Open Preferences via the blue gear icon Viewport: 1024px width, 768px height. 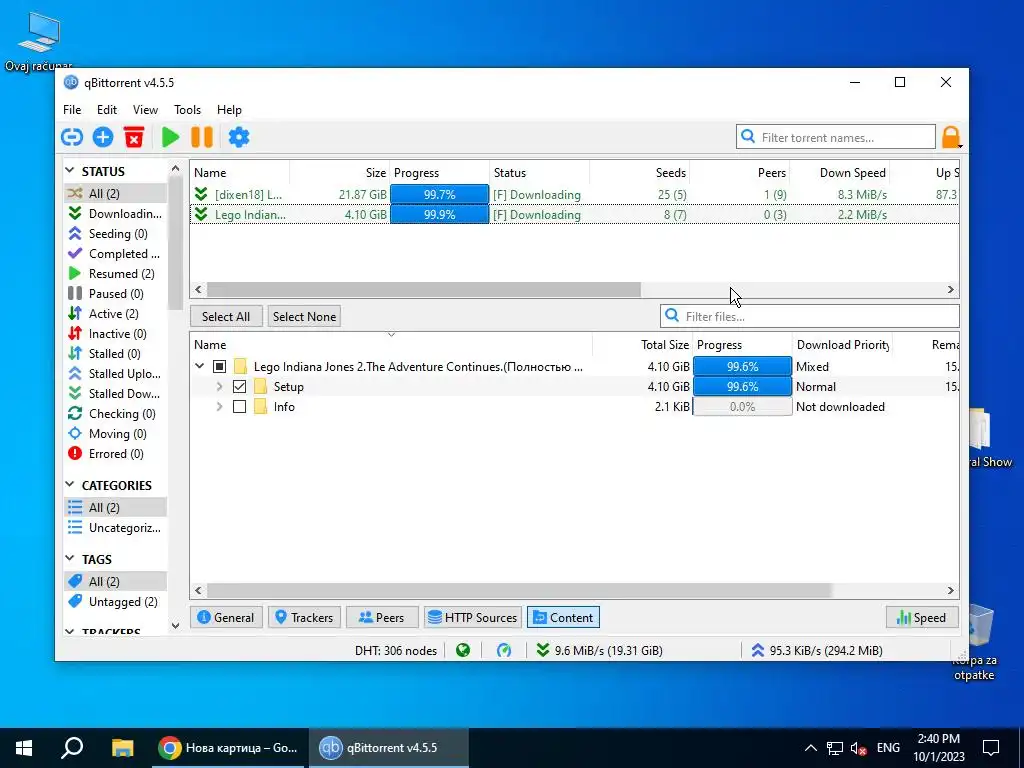point(238,137)
